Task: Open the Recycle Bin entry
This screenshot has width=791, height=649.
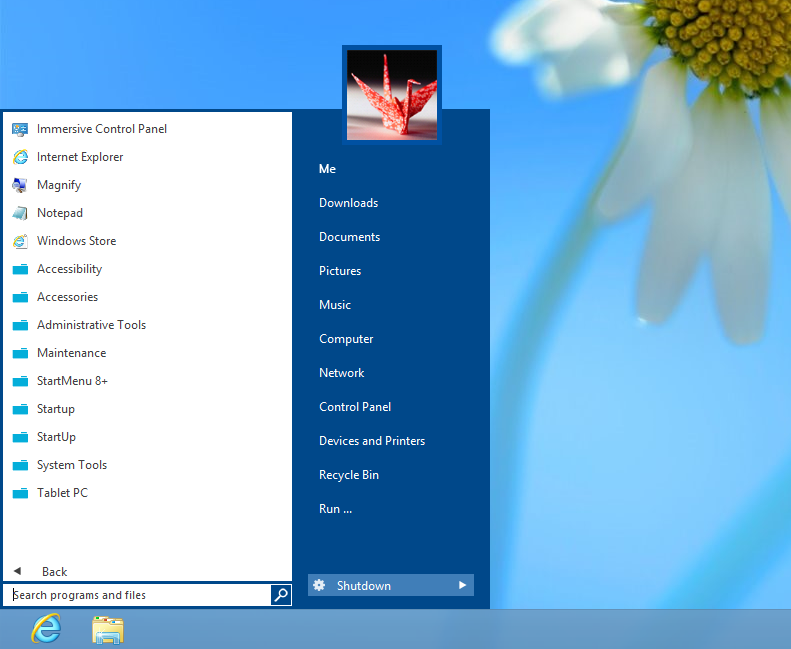Action: coord(349,475)
